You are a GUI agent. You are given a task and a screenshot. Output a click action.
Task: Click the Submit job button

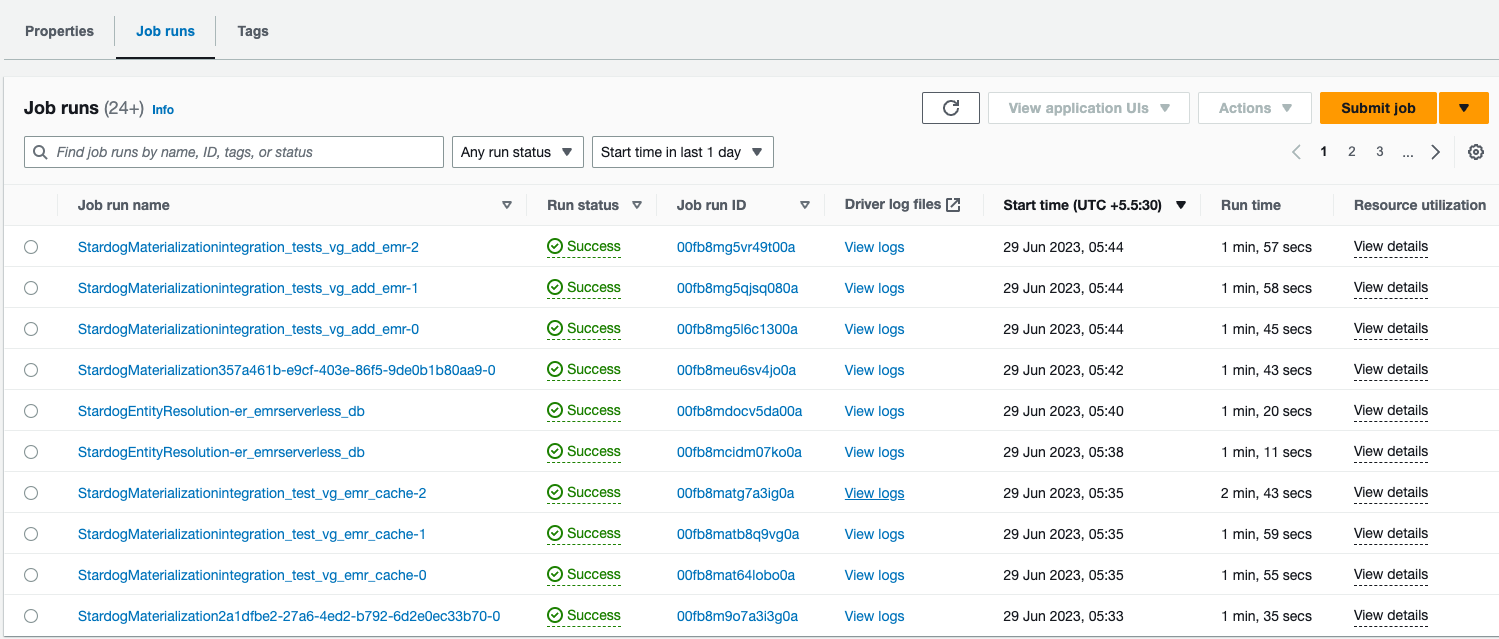(x=1377, y=107)
